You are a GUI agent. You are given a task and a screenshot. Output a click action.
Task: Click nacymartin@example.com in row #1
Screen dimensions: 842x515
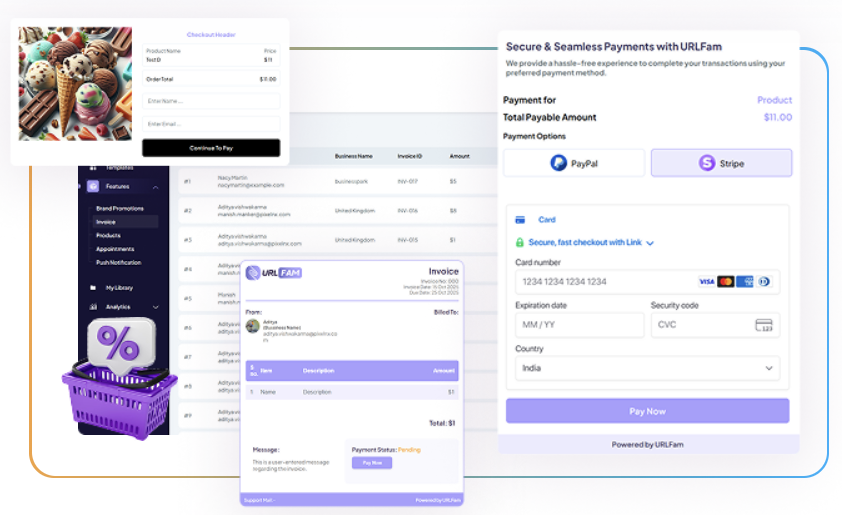coord(251,185)
